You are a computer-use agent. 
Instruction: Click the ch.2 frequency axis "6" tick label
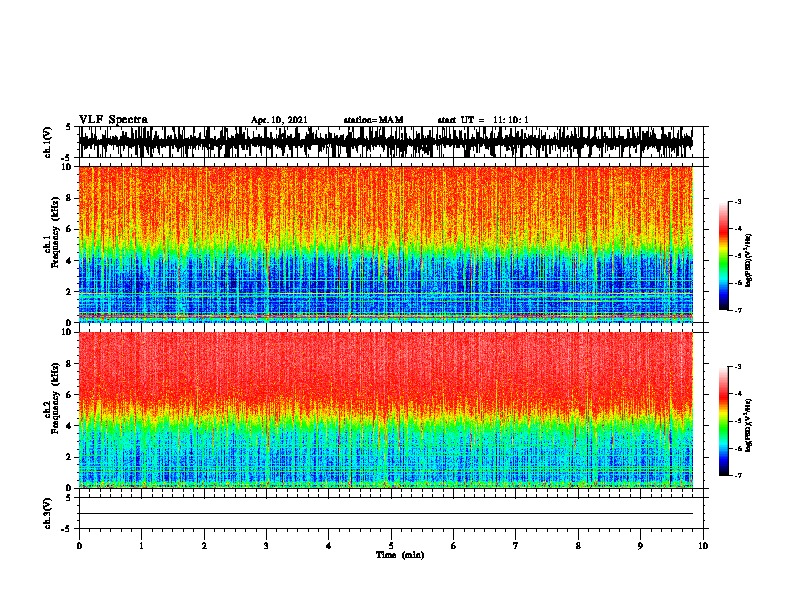pos(70,395)
